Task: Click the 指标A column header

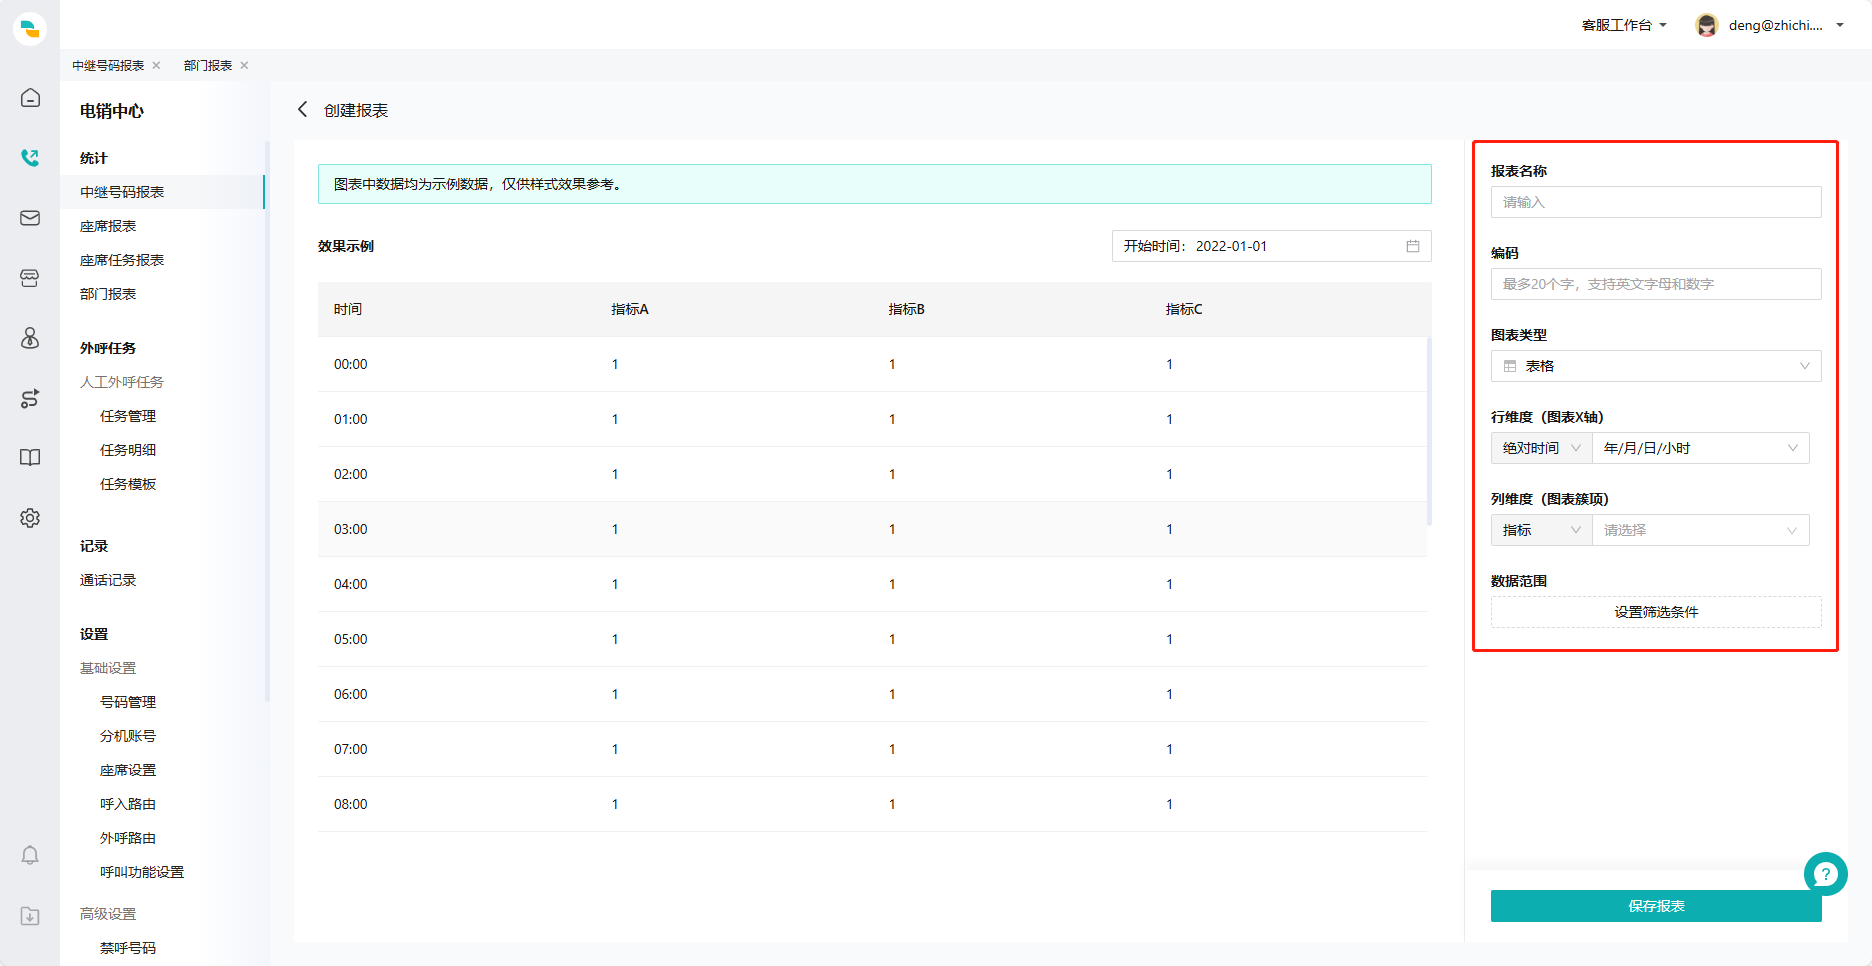Action: 630,309
